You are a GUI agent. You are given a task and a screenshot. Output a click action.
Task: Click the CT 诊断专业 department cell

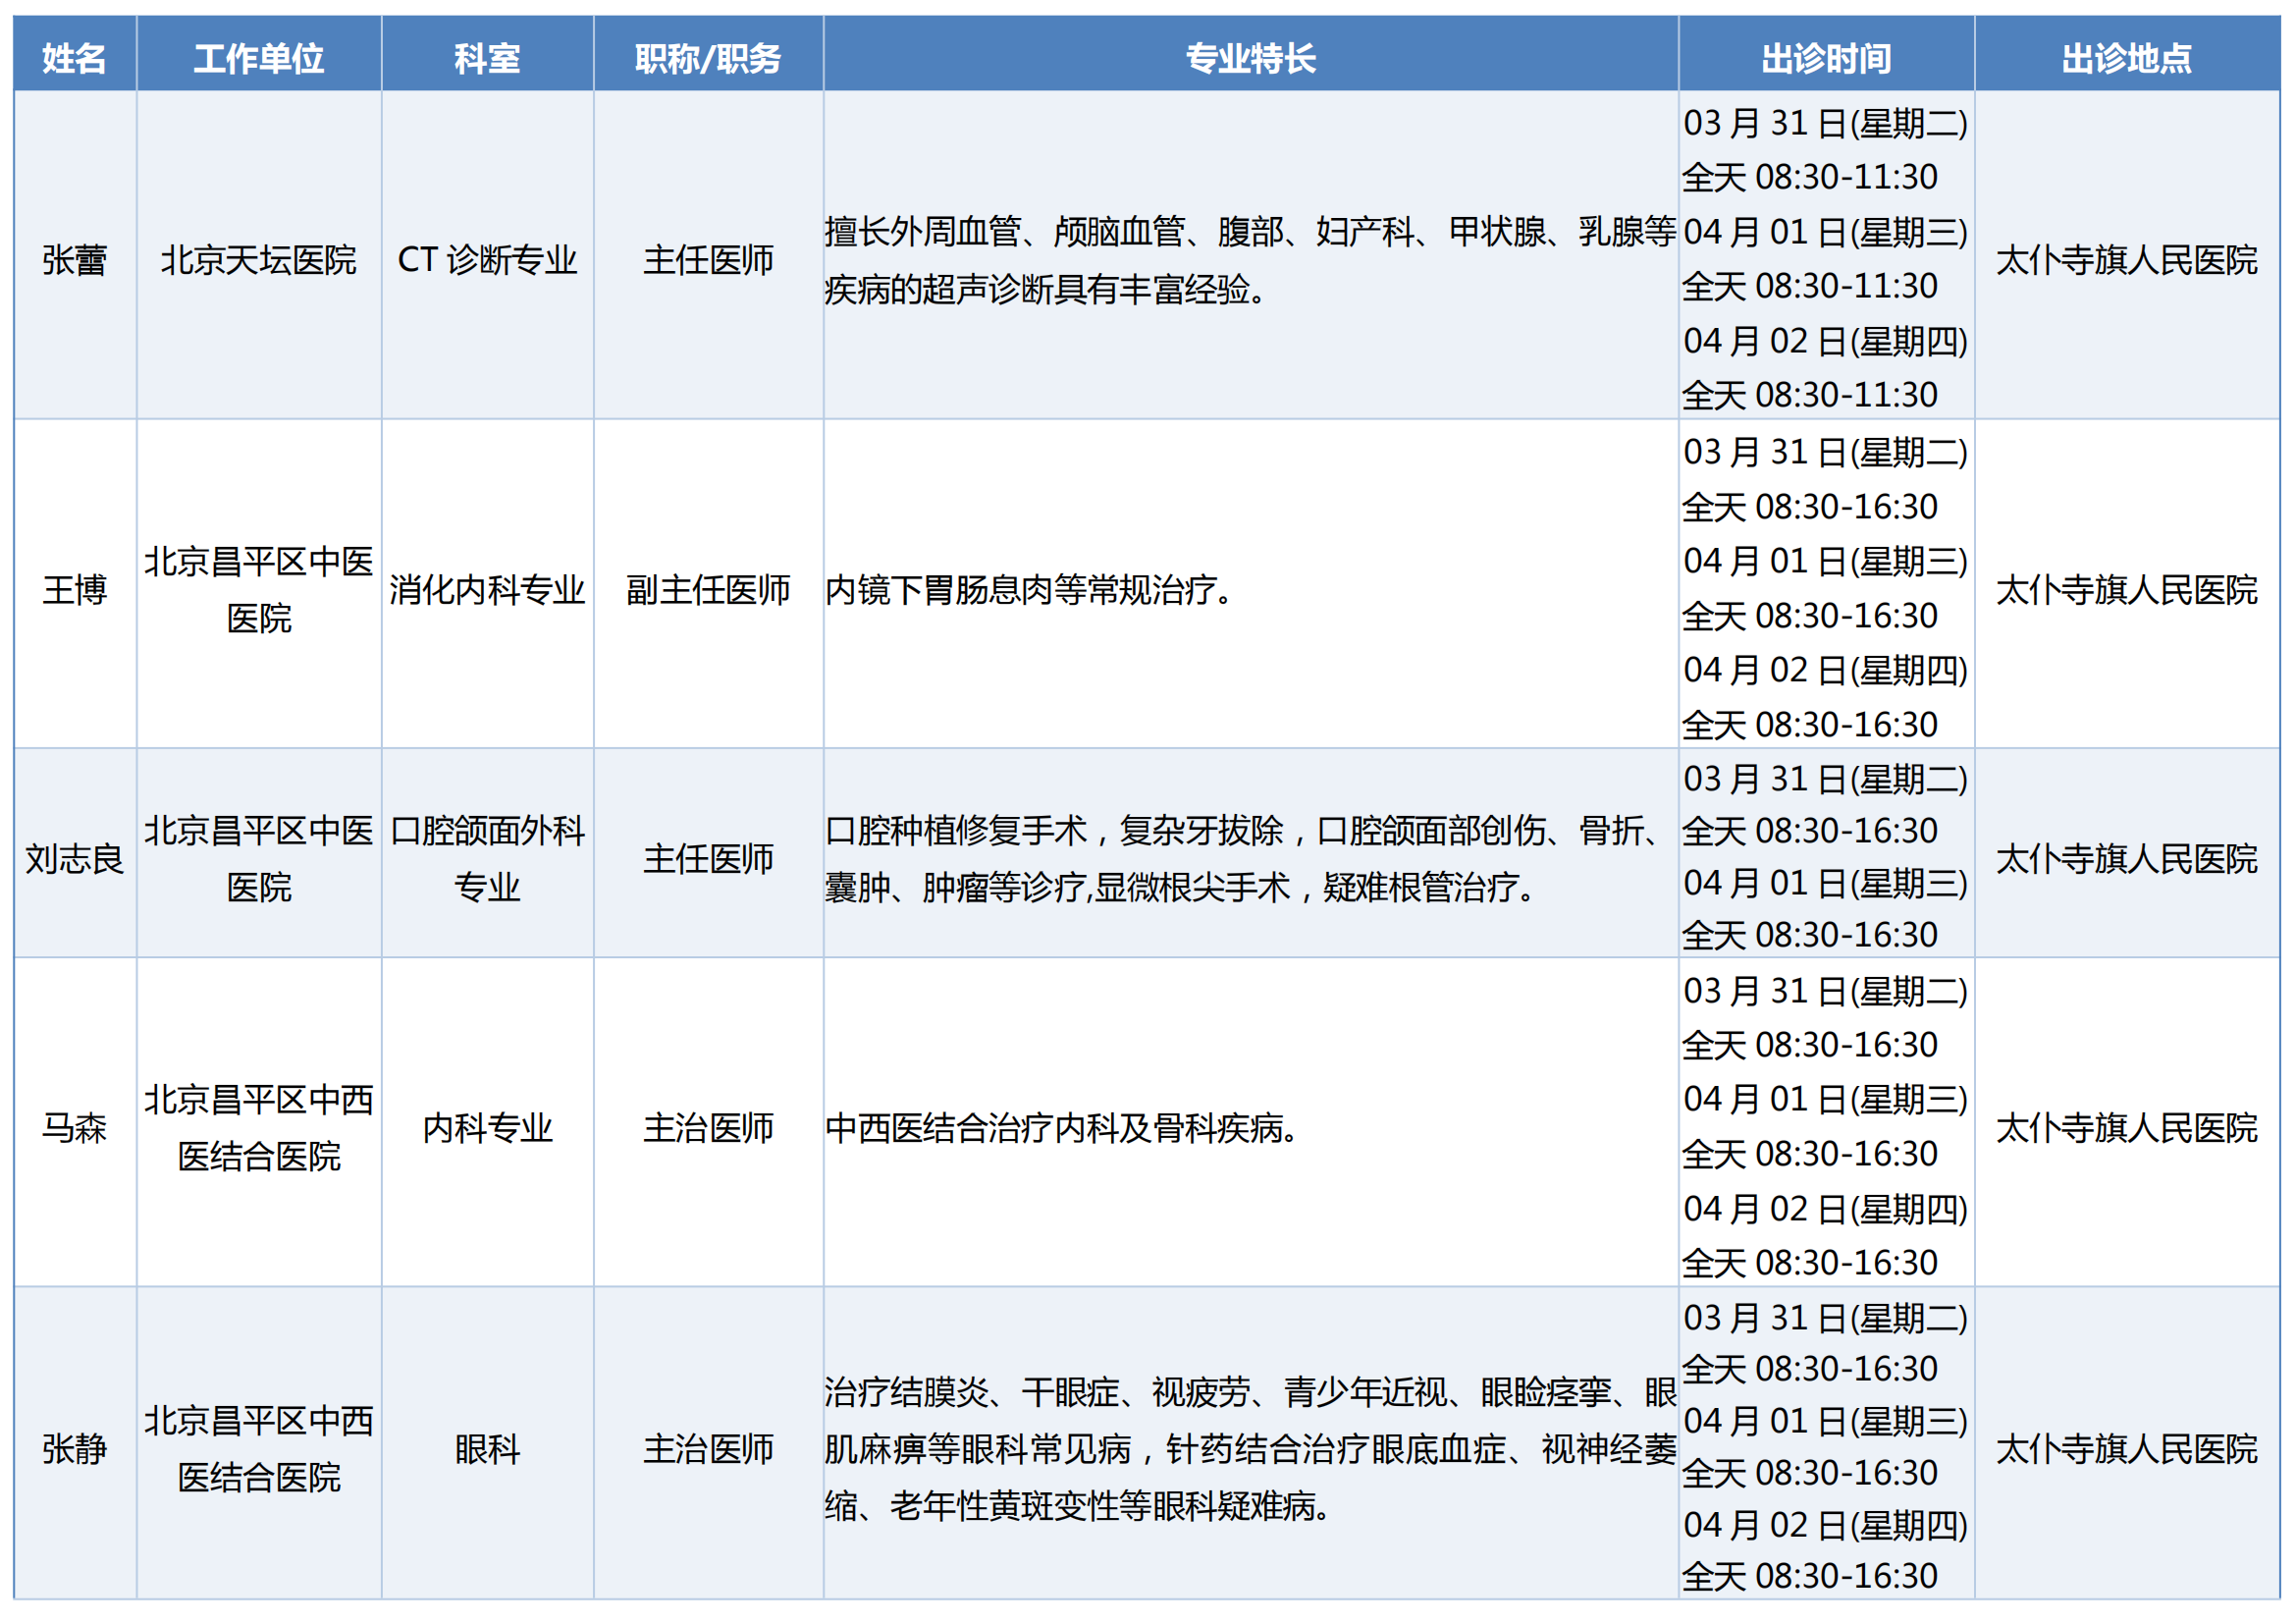coord(487,260)
